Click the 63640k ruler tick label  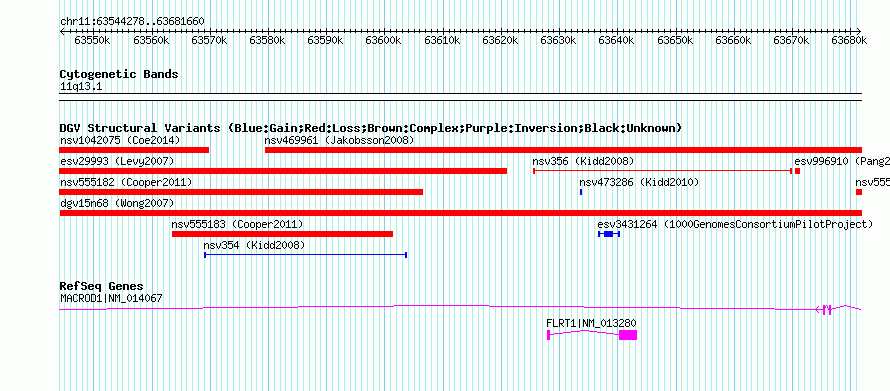(x=616, y=40)
